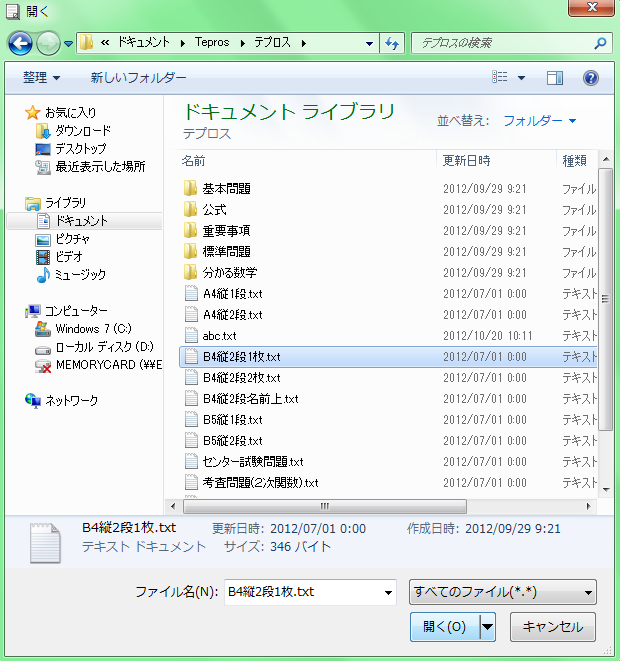This screenshot has height=661, width=620.
Task: Click the vertical scrollbar down arrow
Action: coord(606,489)
